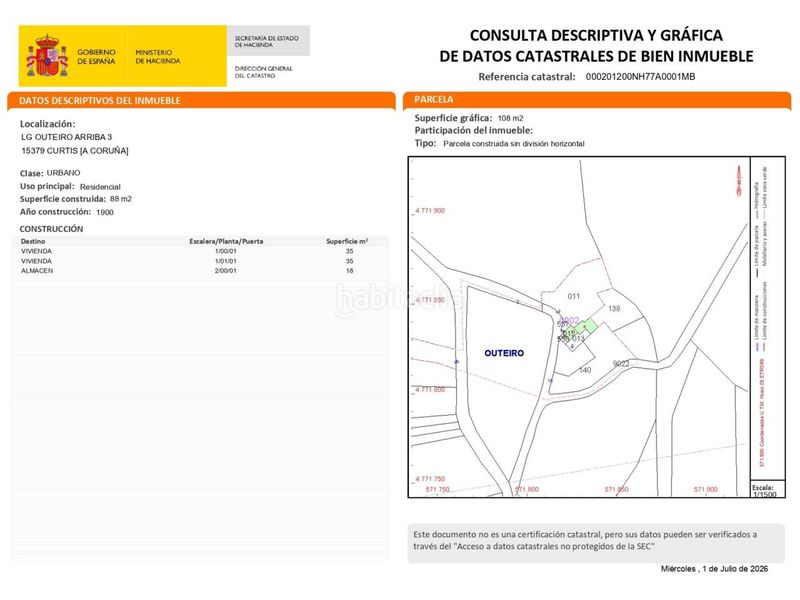
Task: Click the north arrow symbol on the map
Action: coord(738,181)
